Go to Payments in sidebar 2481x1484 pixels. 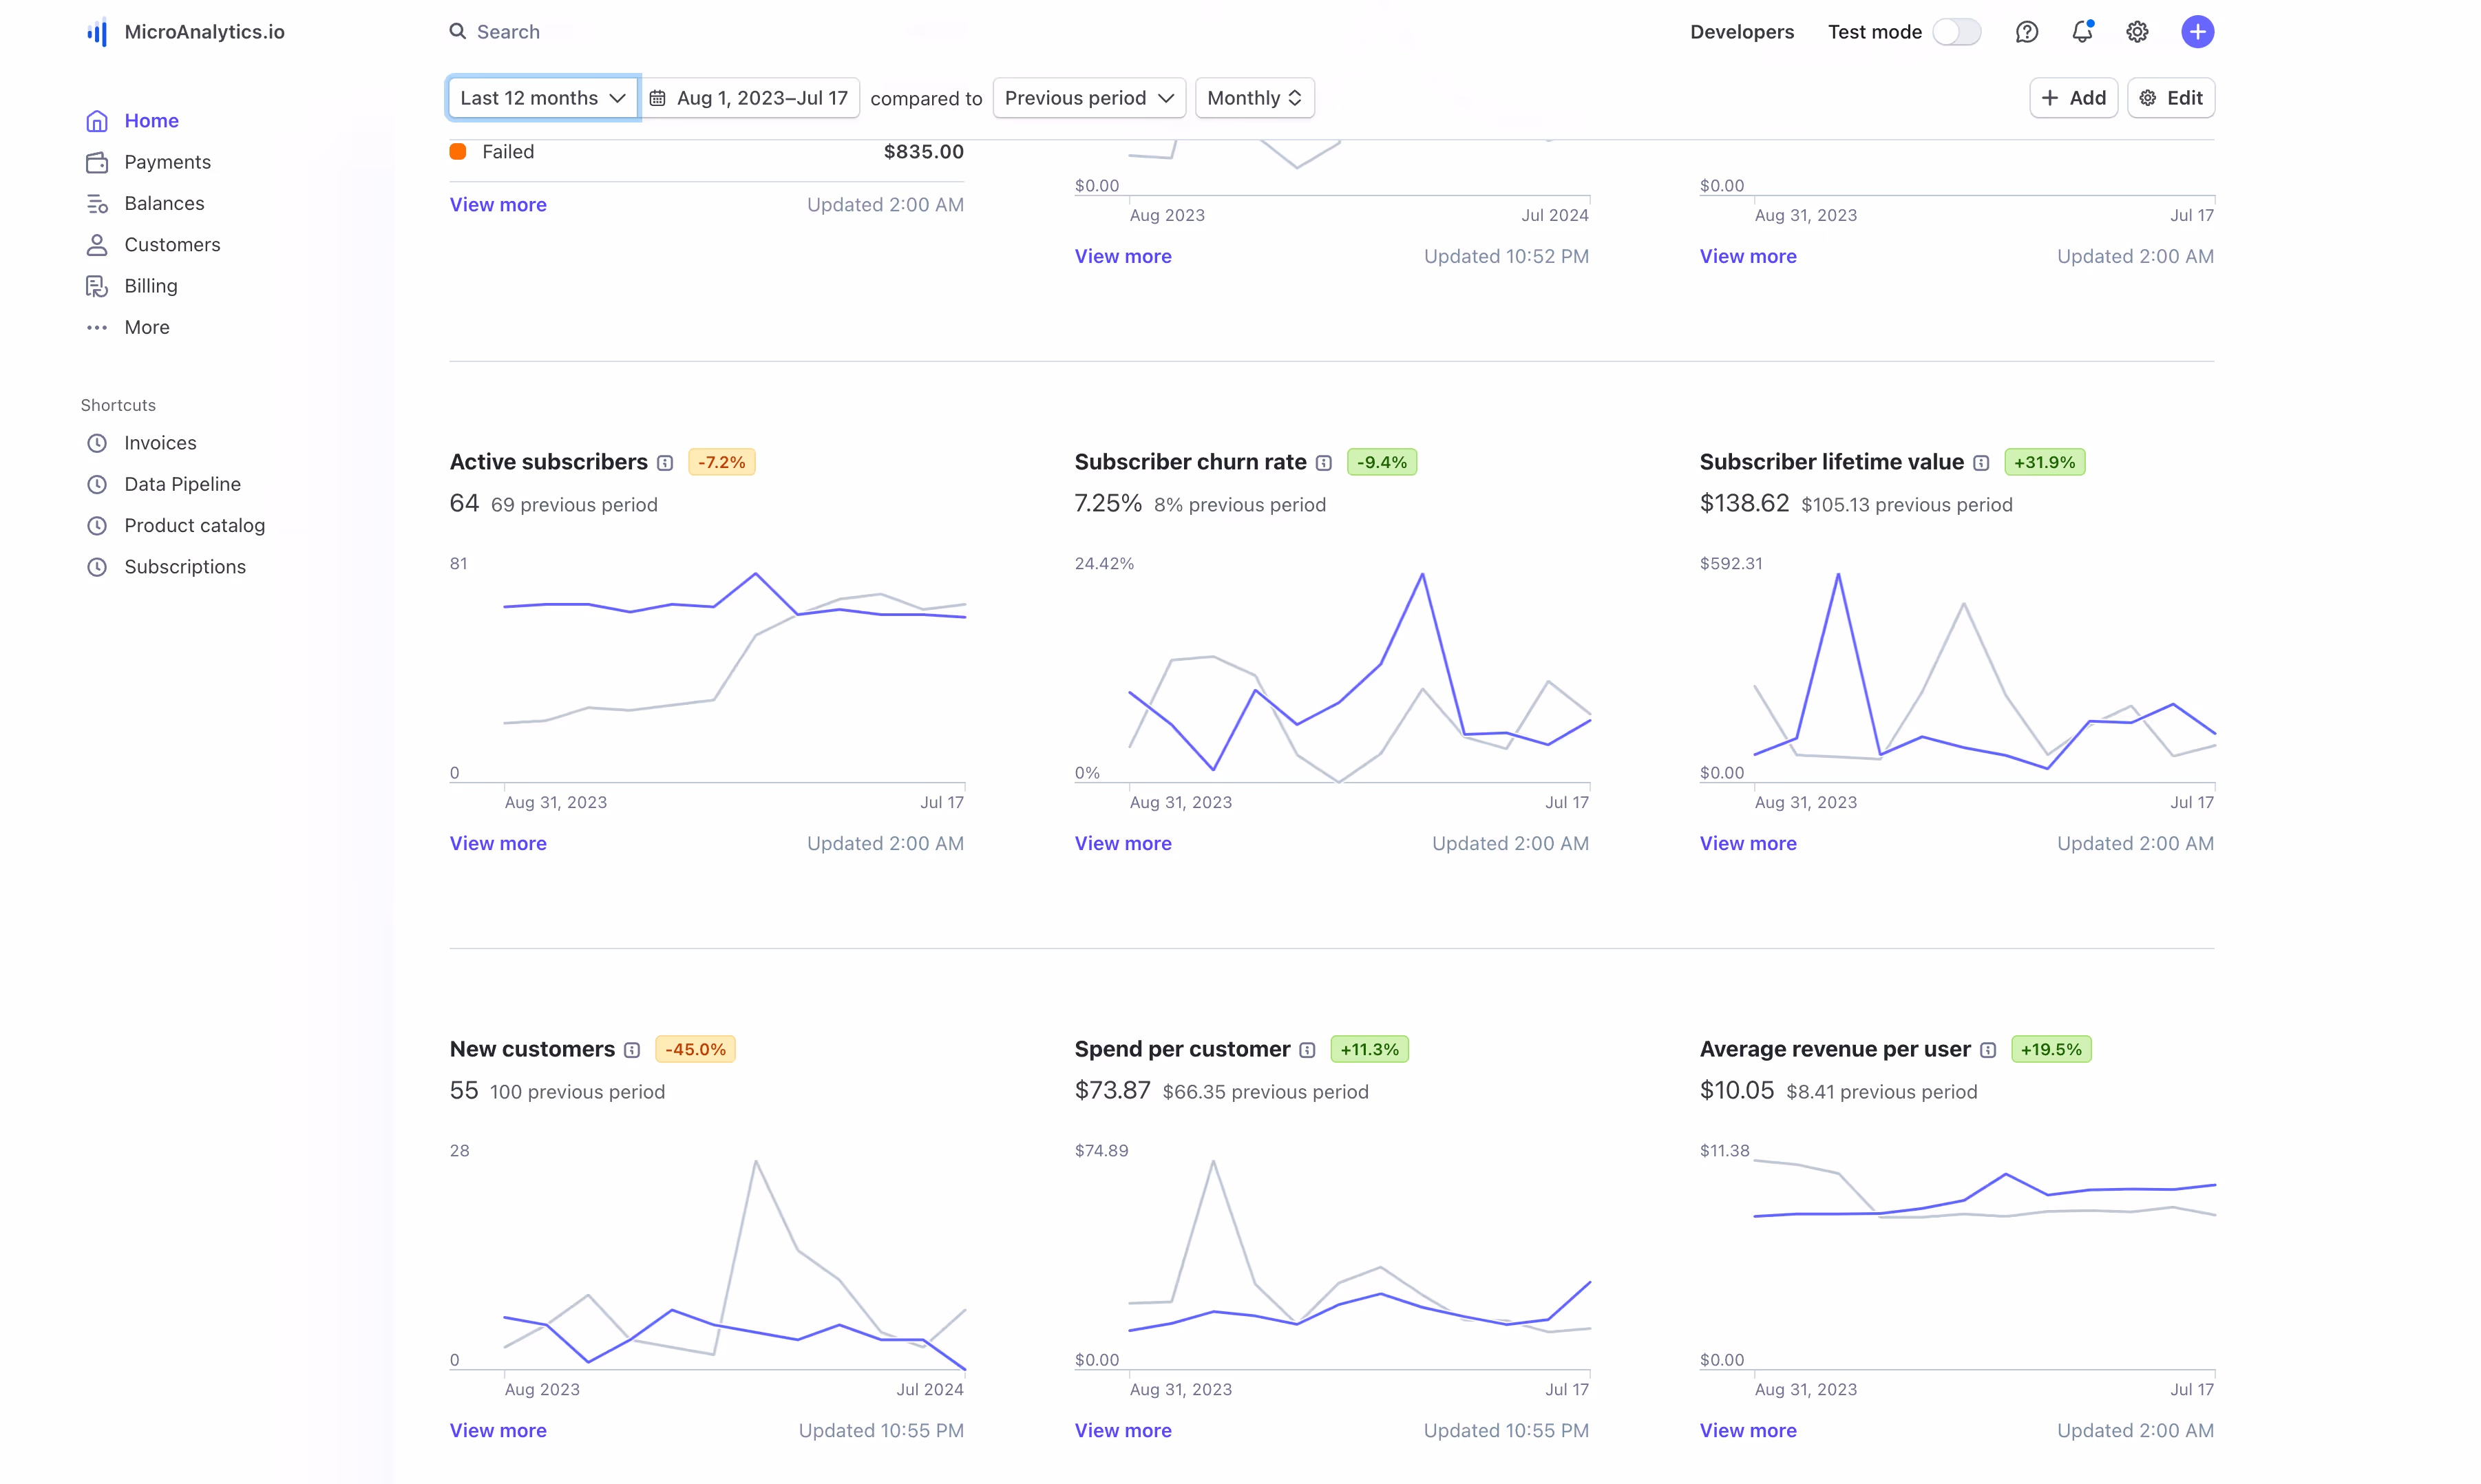167,162
